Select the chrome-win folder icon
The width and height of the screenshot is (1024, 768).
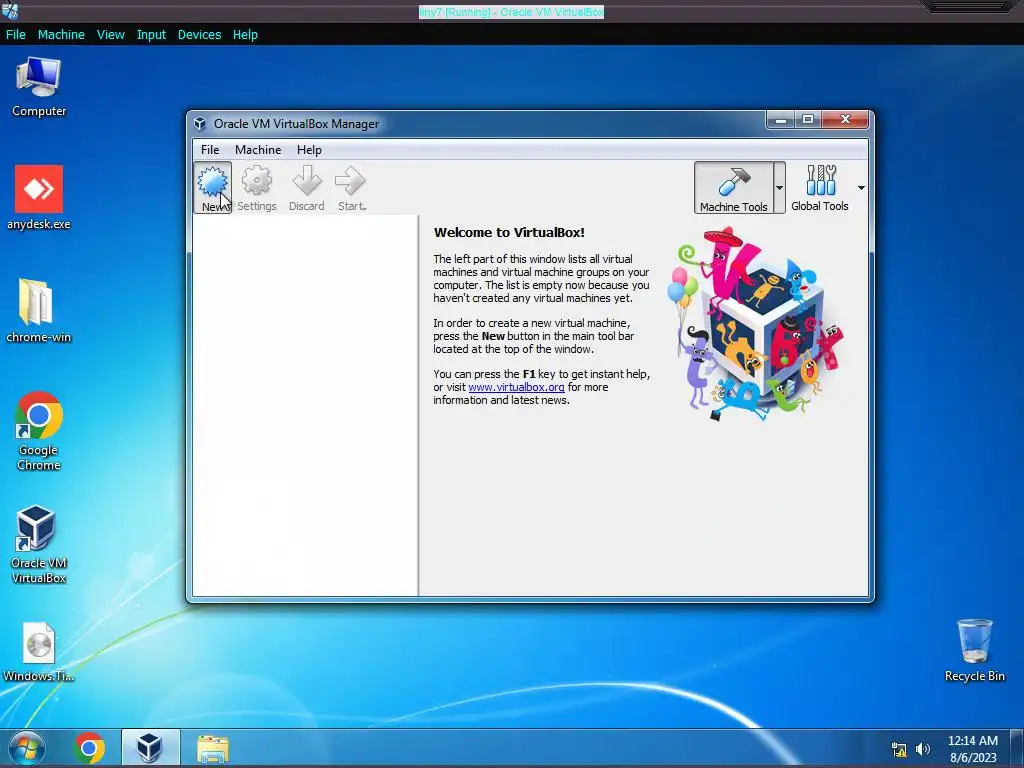click(x=39, y=312)
